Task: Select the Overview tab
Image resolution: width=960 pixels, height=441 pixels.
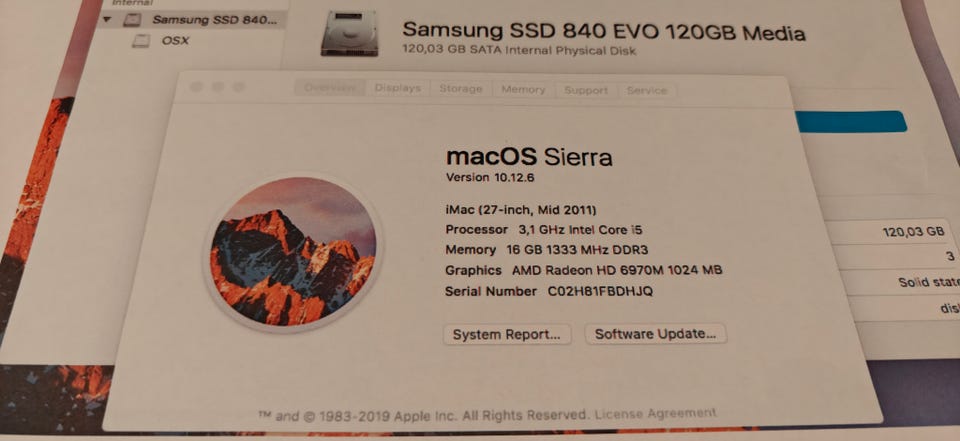Action: point(331,88)
